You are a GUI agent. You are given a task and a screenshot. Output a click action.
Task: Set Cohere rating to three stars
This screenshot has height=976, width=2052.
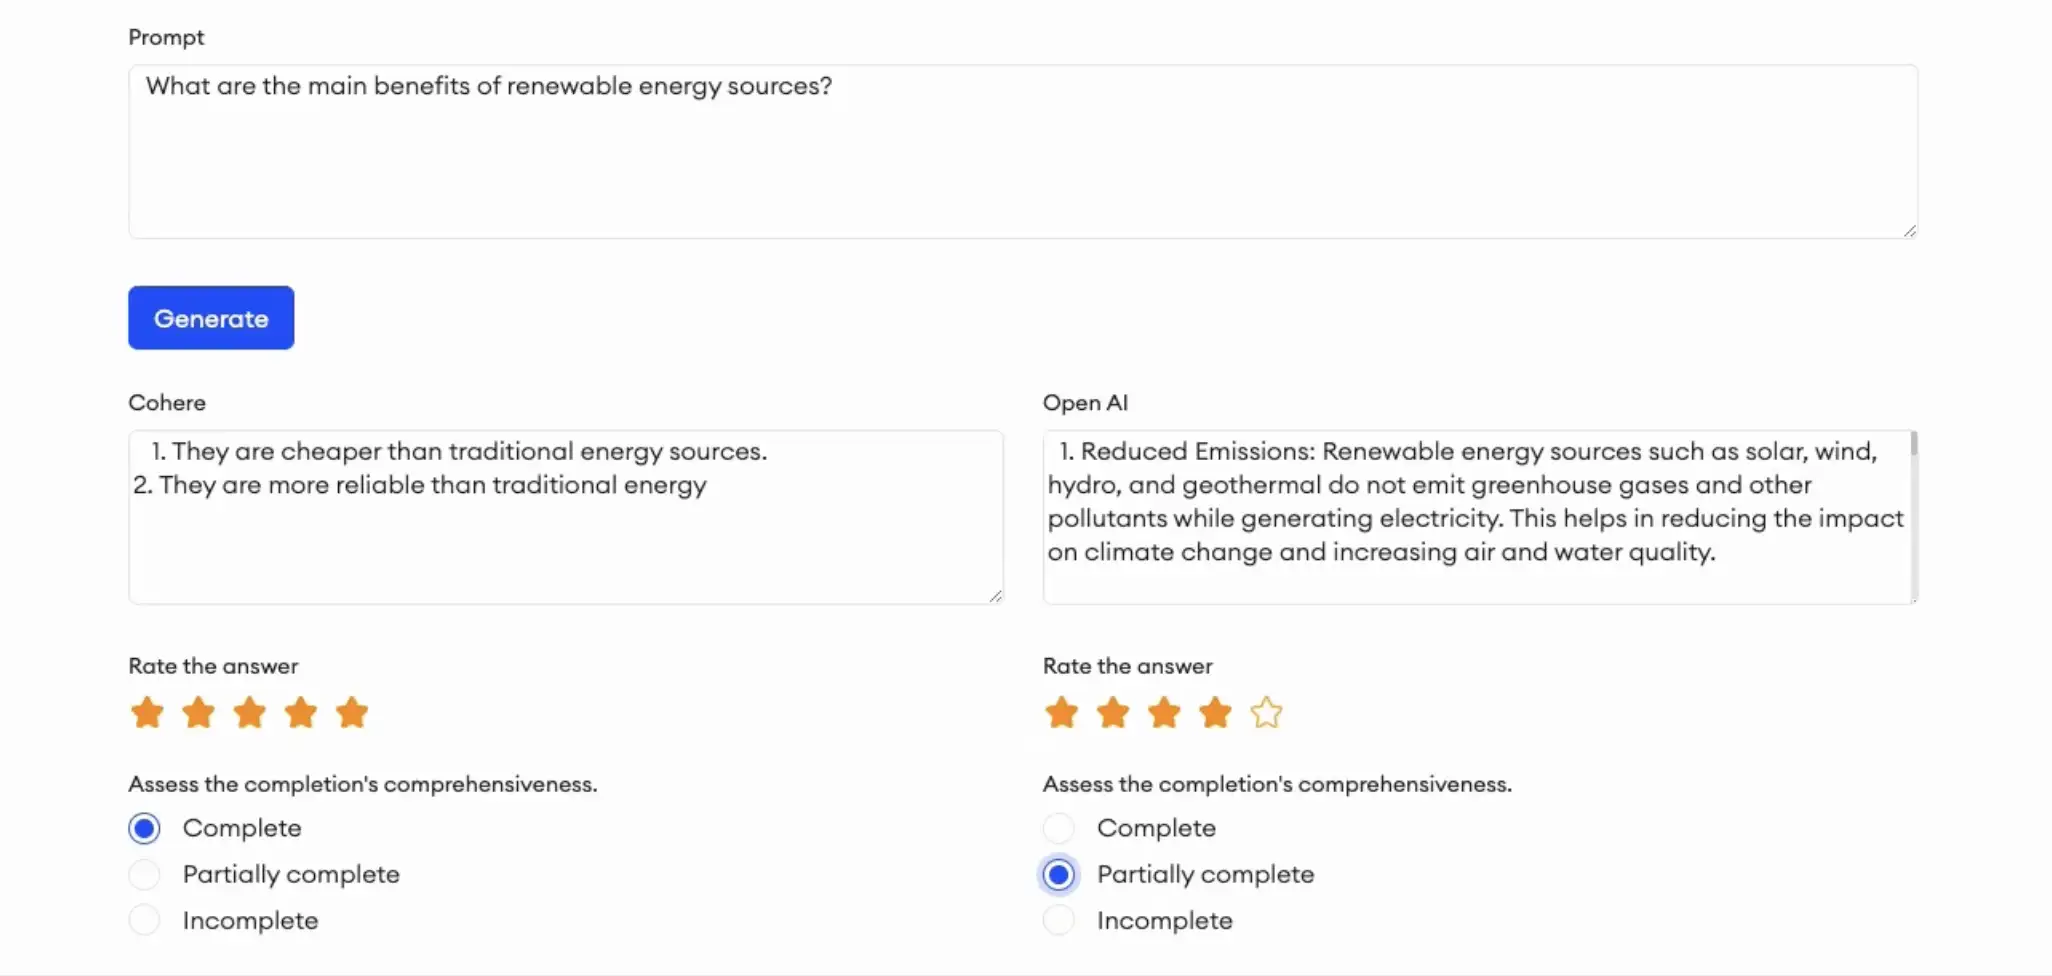click(249, 713)
